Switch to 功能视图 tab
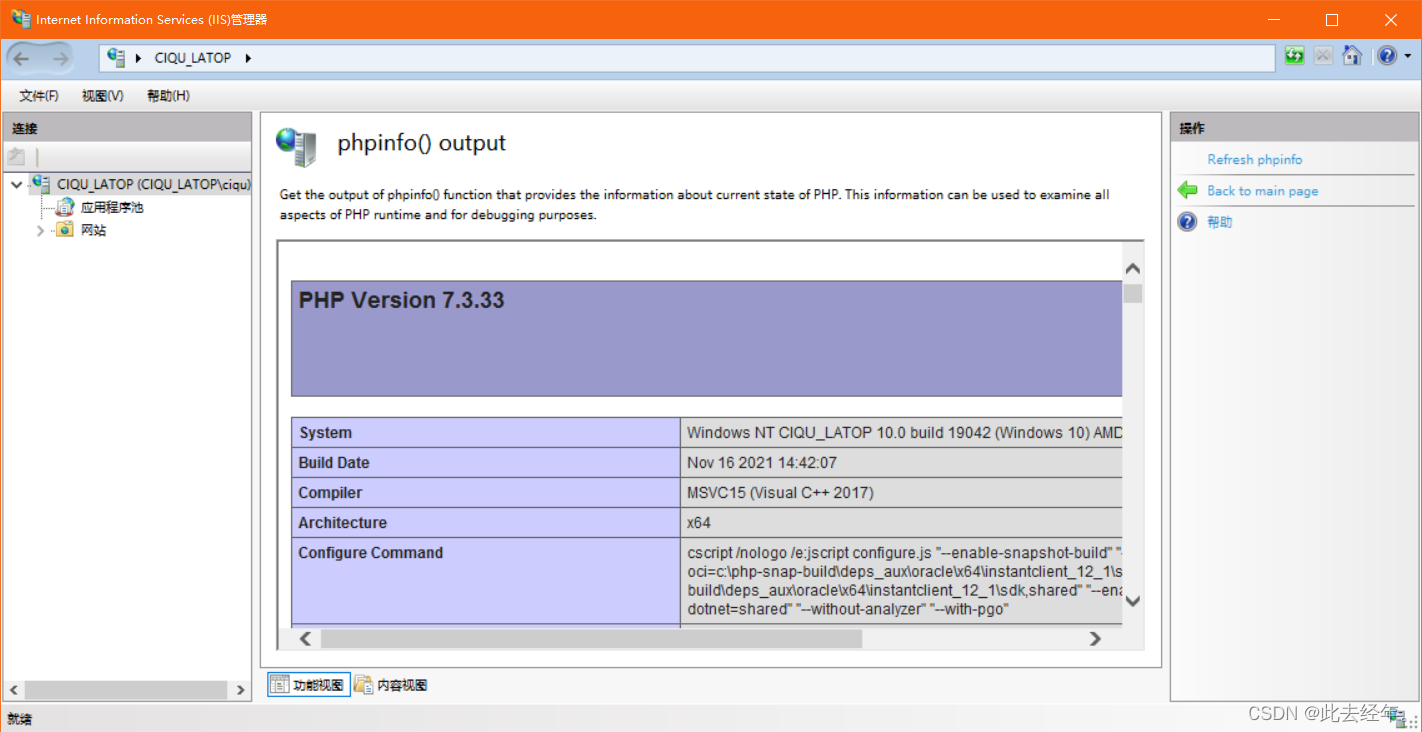 pyautogui.click(x=309, y=685)
